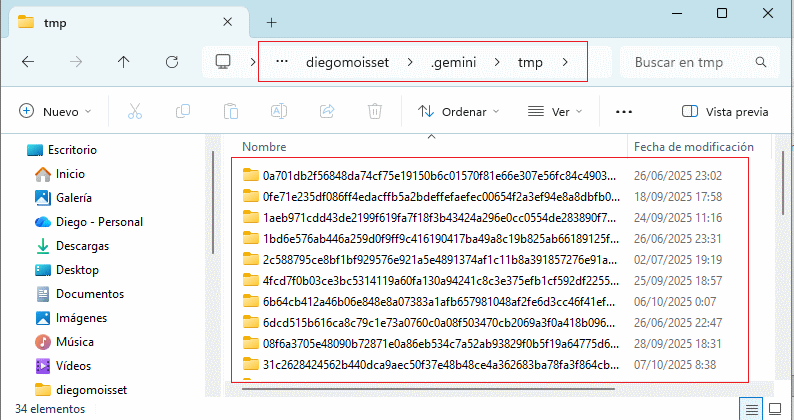Click the trash Delete icon in toolbar
Screen dimensions: 794x420
click(x=374, y=111)
